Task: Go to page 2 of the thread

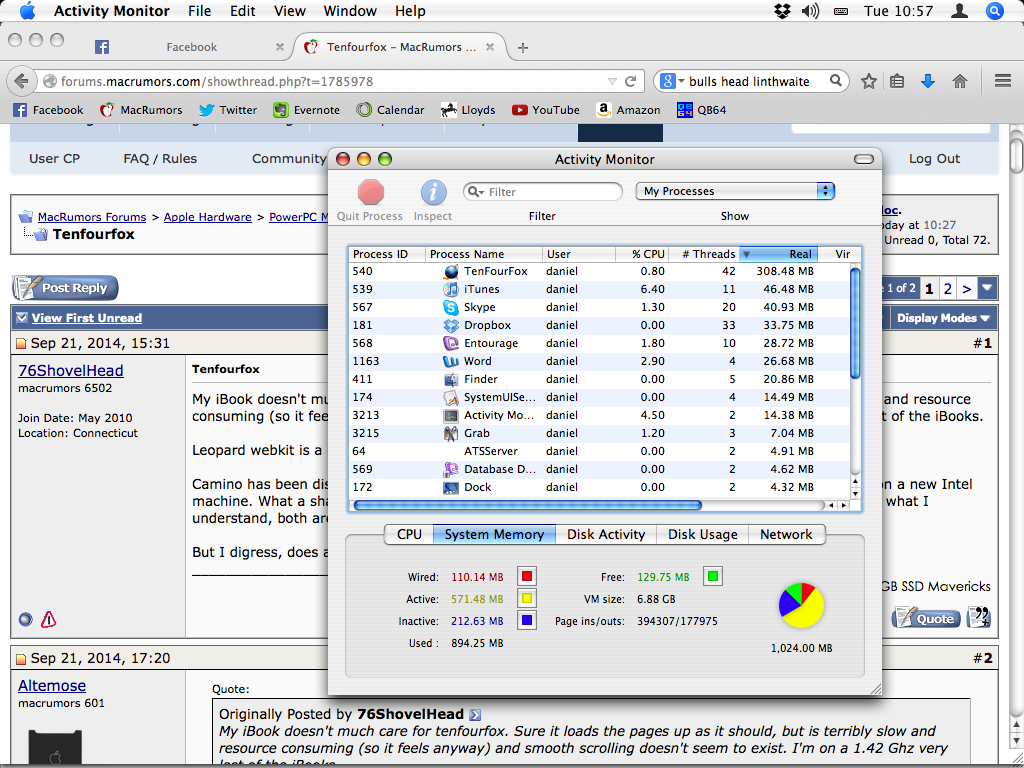Action: 948,288
